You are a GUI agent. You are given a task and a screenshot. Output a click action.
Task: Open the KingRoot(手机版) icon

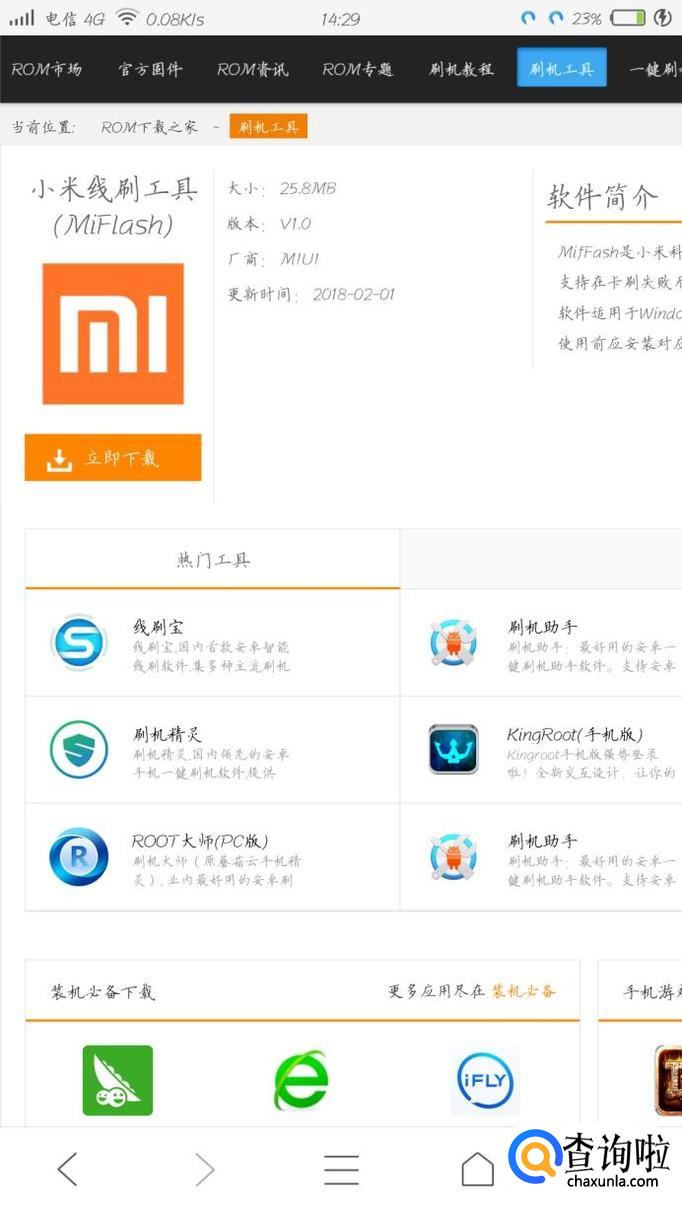454,749
